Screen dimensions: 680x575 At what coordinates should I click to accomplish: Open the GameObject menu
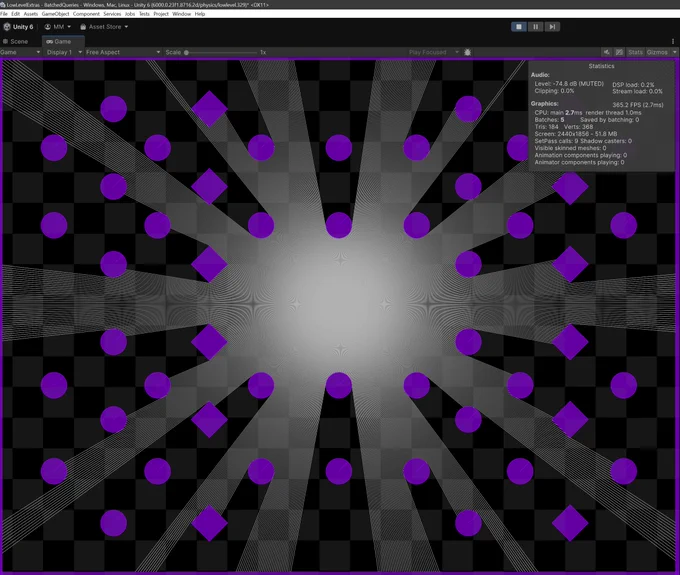(x=55, y=14)
